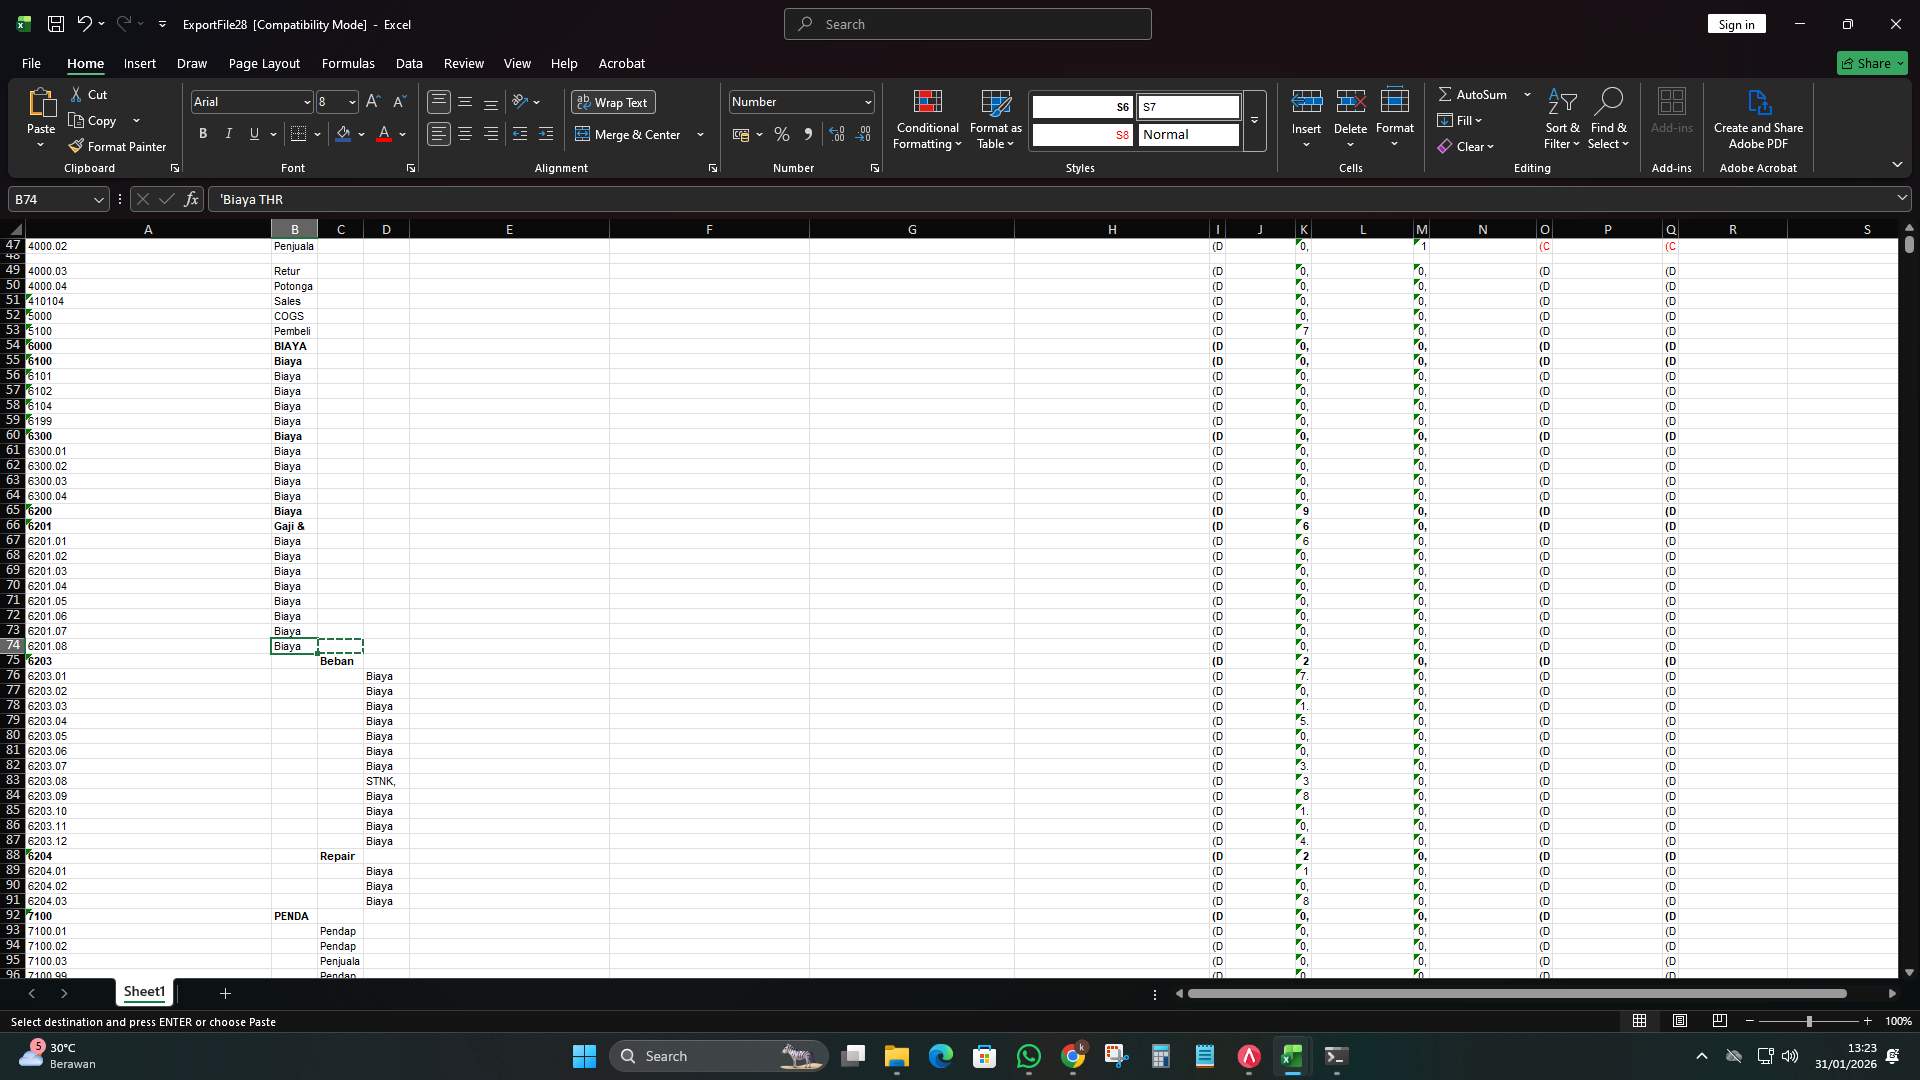Open the font size dropdown
The width and height of the screenshot is (1920, 1080).
350,101
